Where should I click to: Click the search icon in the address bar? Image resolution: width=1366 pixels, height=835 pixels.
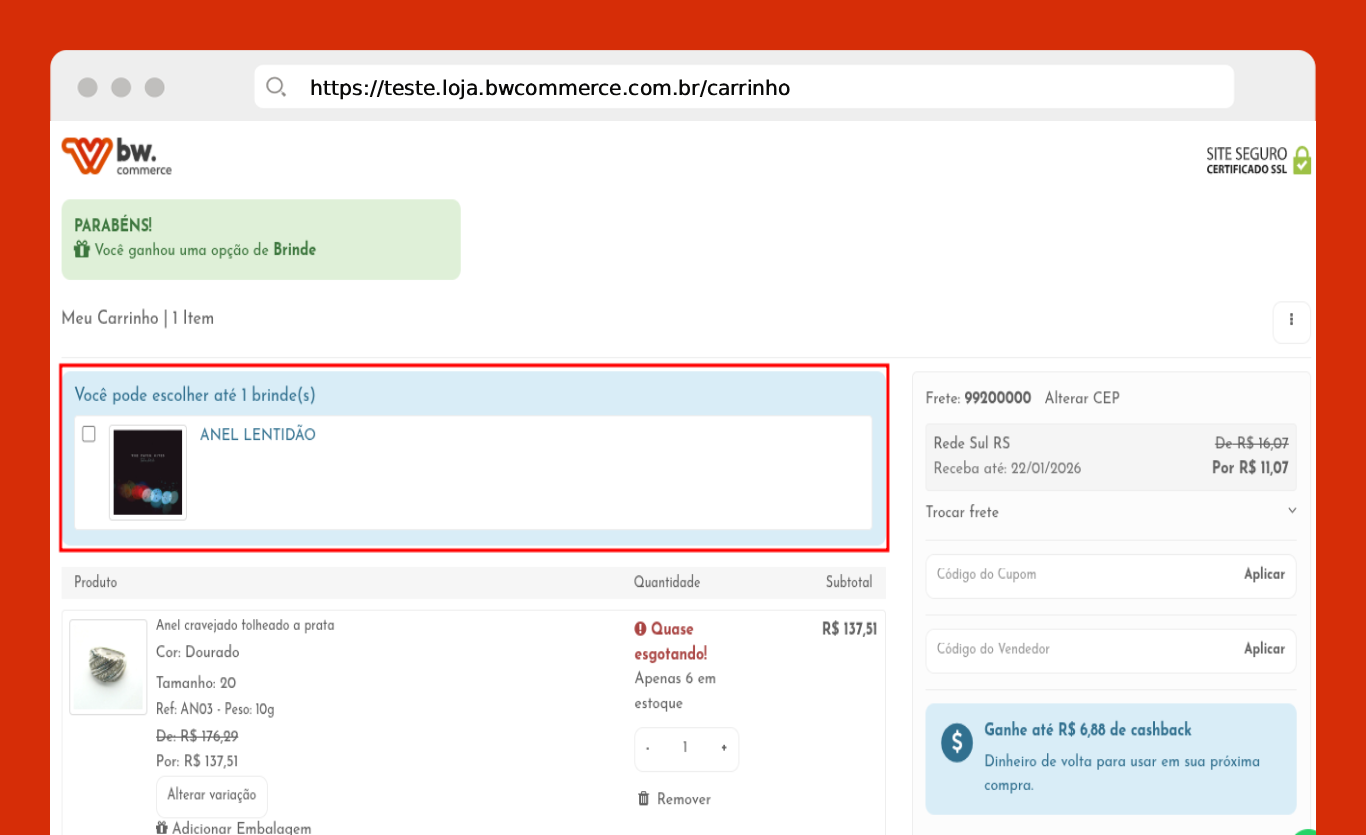tap(276, 87)
